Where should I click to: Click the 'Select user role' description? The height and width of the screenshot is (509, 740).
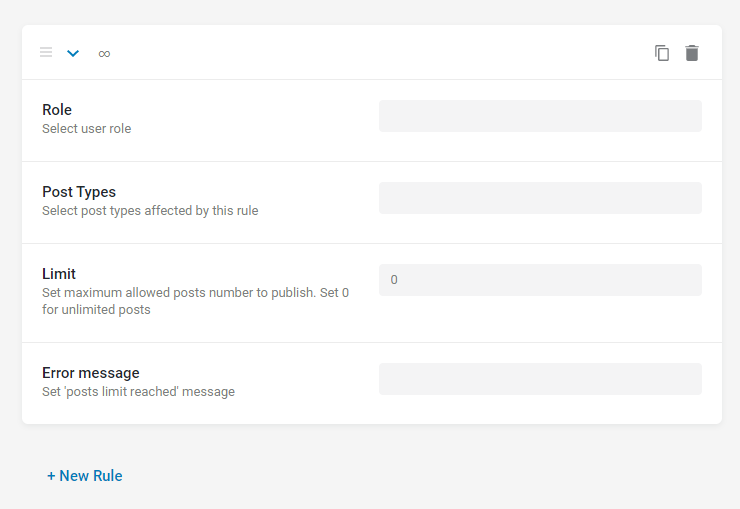[x=86, y=128]
